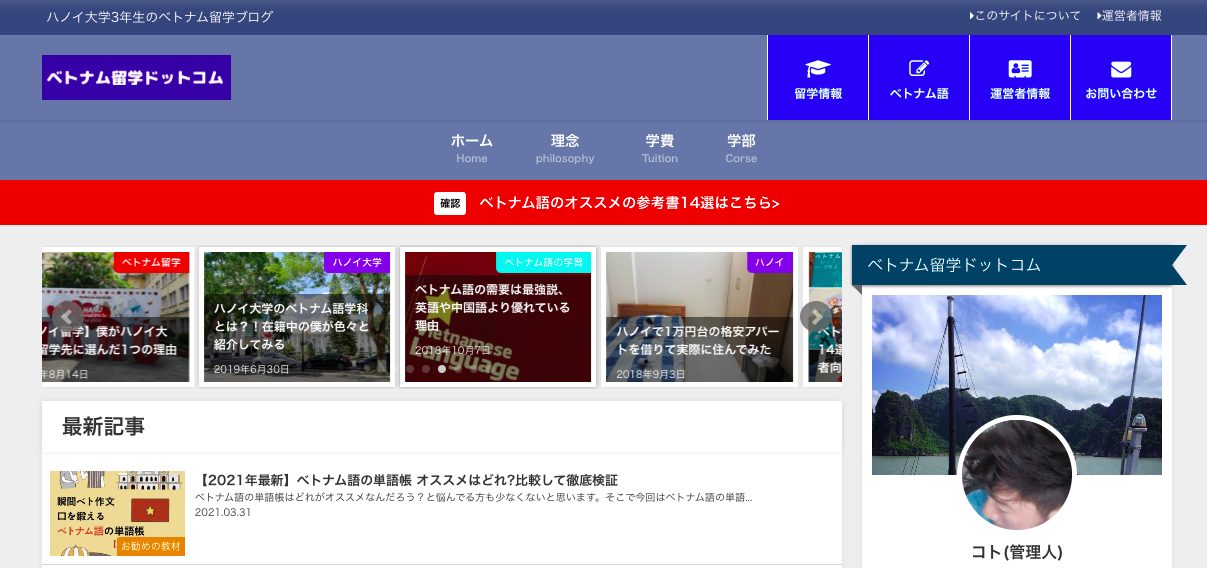Go to ホーム Home menu item
This screenshot has height=568, width=1207.
(472, 149)
